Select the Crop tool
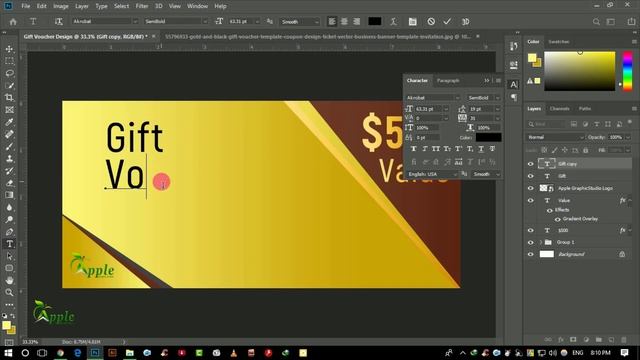Viewport: 640px width, 360px height. click(9, 98)
